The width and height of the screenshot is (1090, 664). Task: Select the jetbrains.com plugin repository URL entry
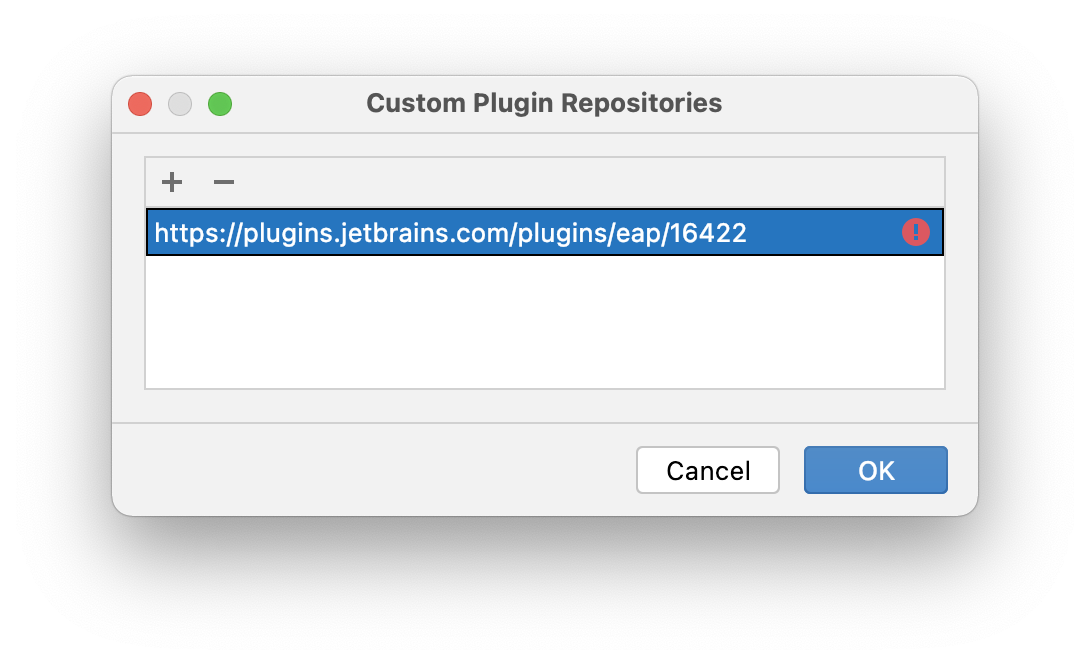click(x=449, y=232)
